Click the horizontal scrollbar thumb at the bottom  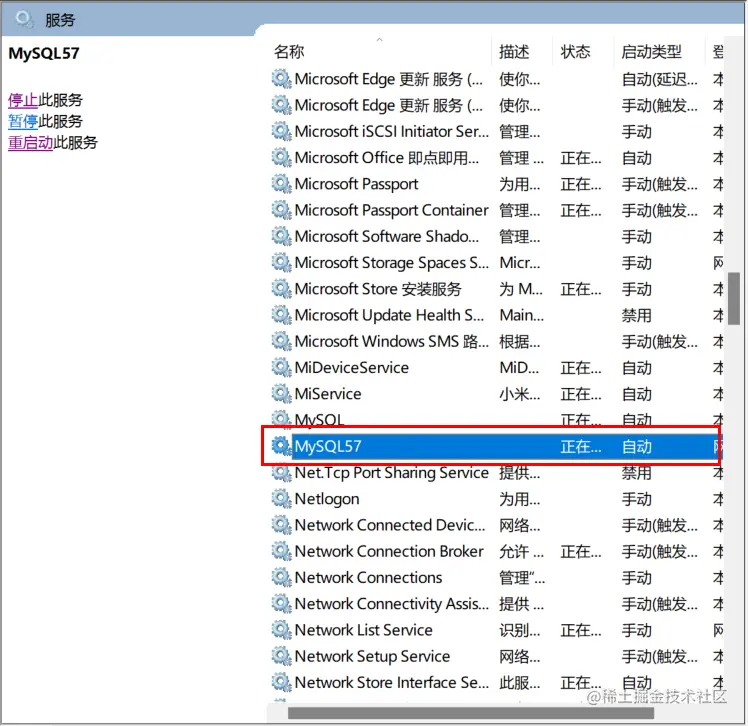click(x=471, y=713)
